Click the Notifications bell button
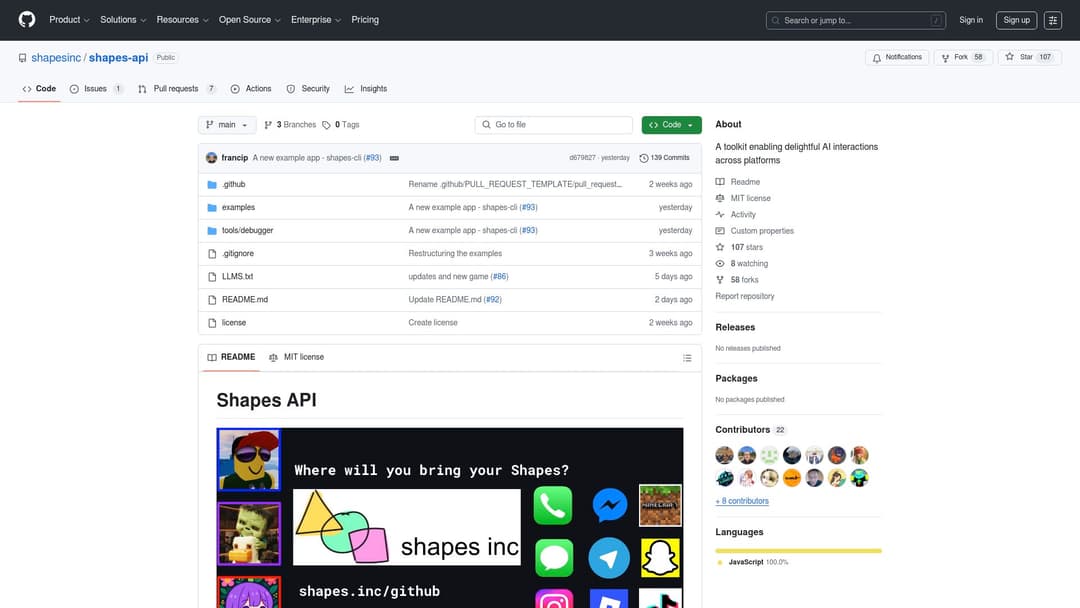Image resolution: width=1080 pixels, height=608 pixels. tap(897, 57)
